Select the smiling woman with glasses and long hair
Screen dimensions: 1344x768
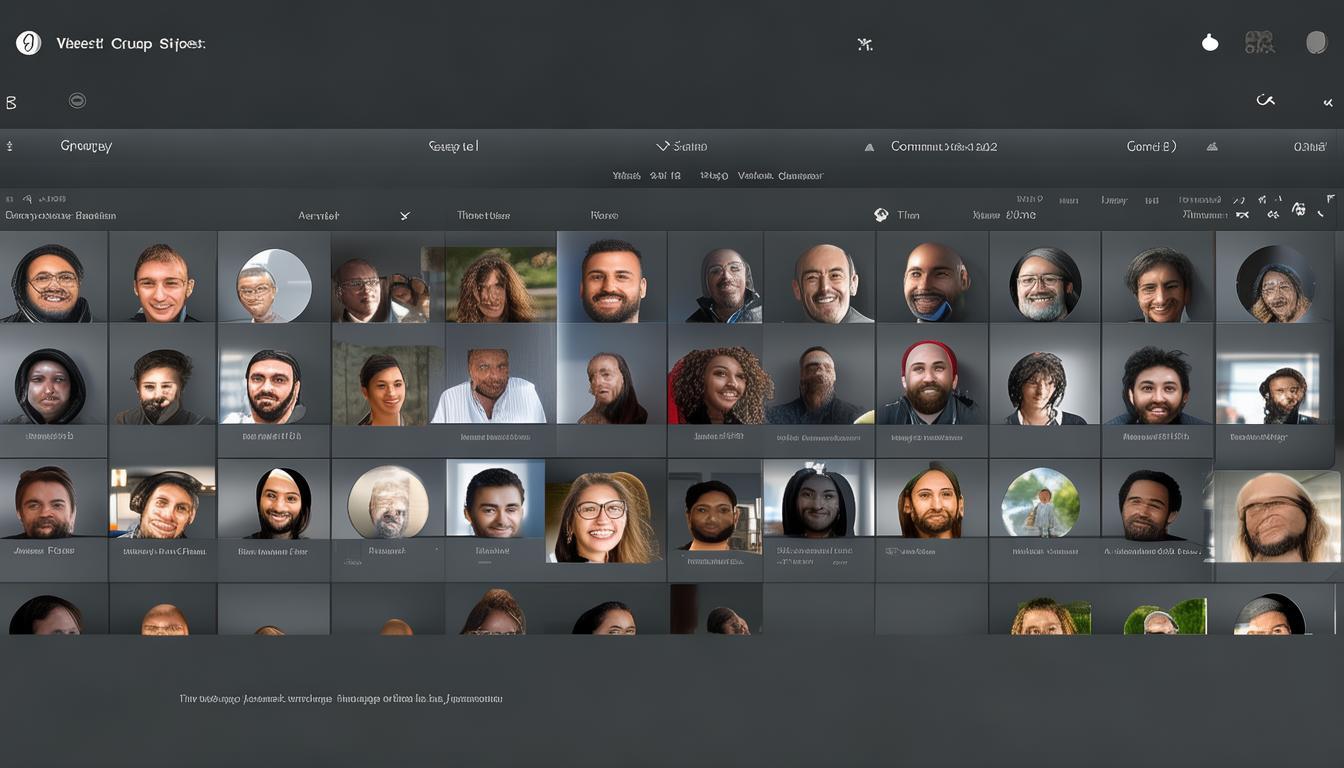pyautogui.click(x=605, y=518)
